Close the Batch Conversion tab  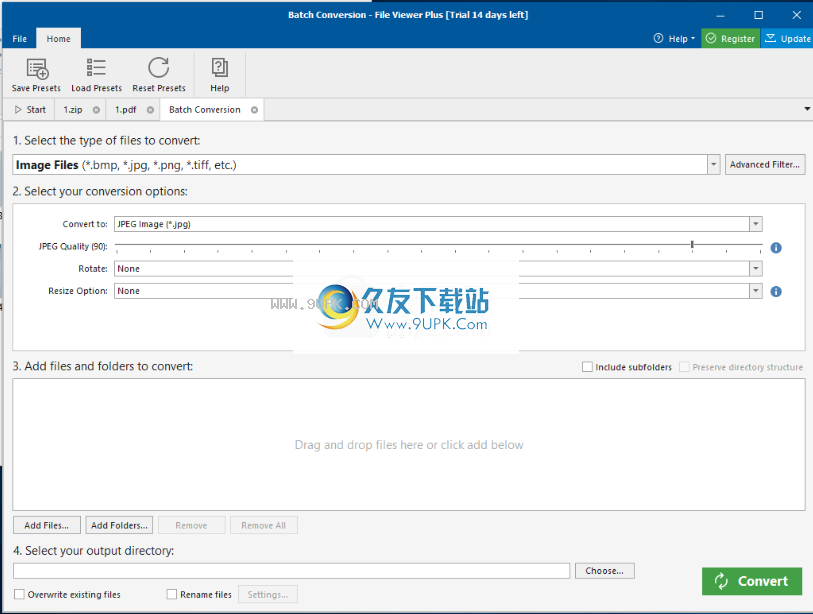tap(254, 110)
